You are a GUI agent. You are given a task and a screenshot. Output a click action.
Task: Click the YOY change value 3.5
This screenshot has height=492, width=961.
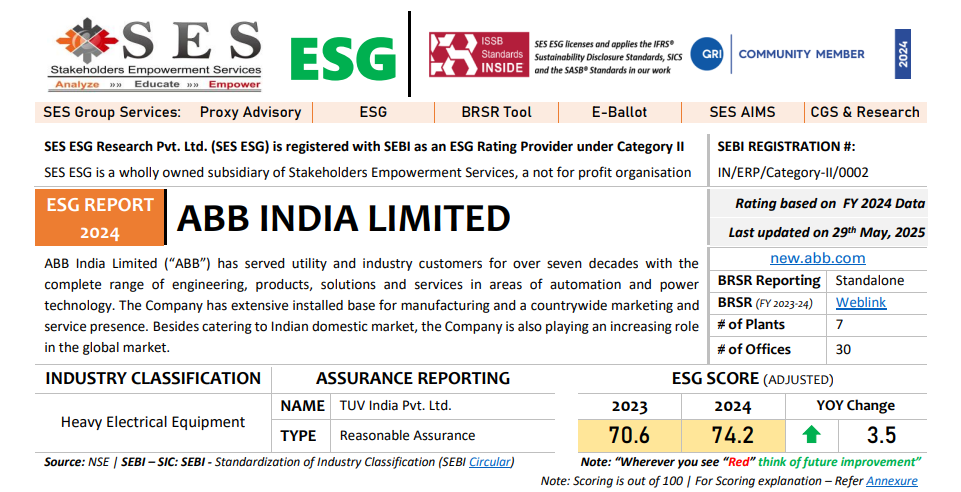pos(881,436)
